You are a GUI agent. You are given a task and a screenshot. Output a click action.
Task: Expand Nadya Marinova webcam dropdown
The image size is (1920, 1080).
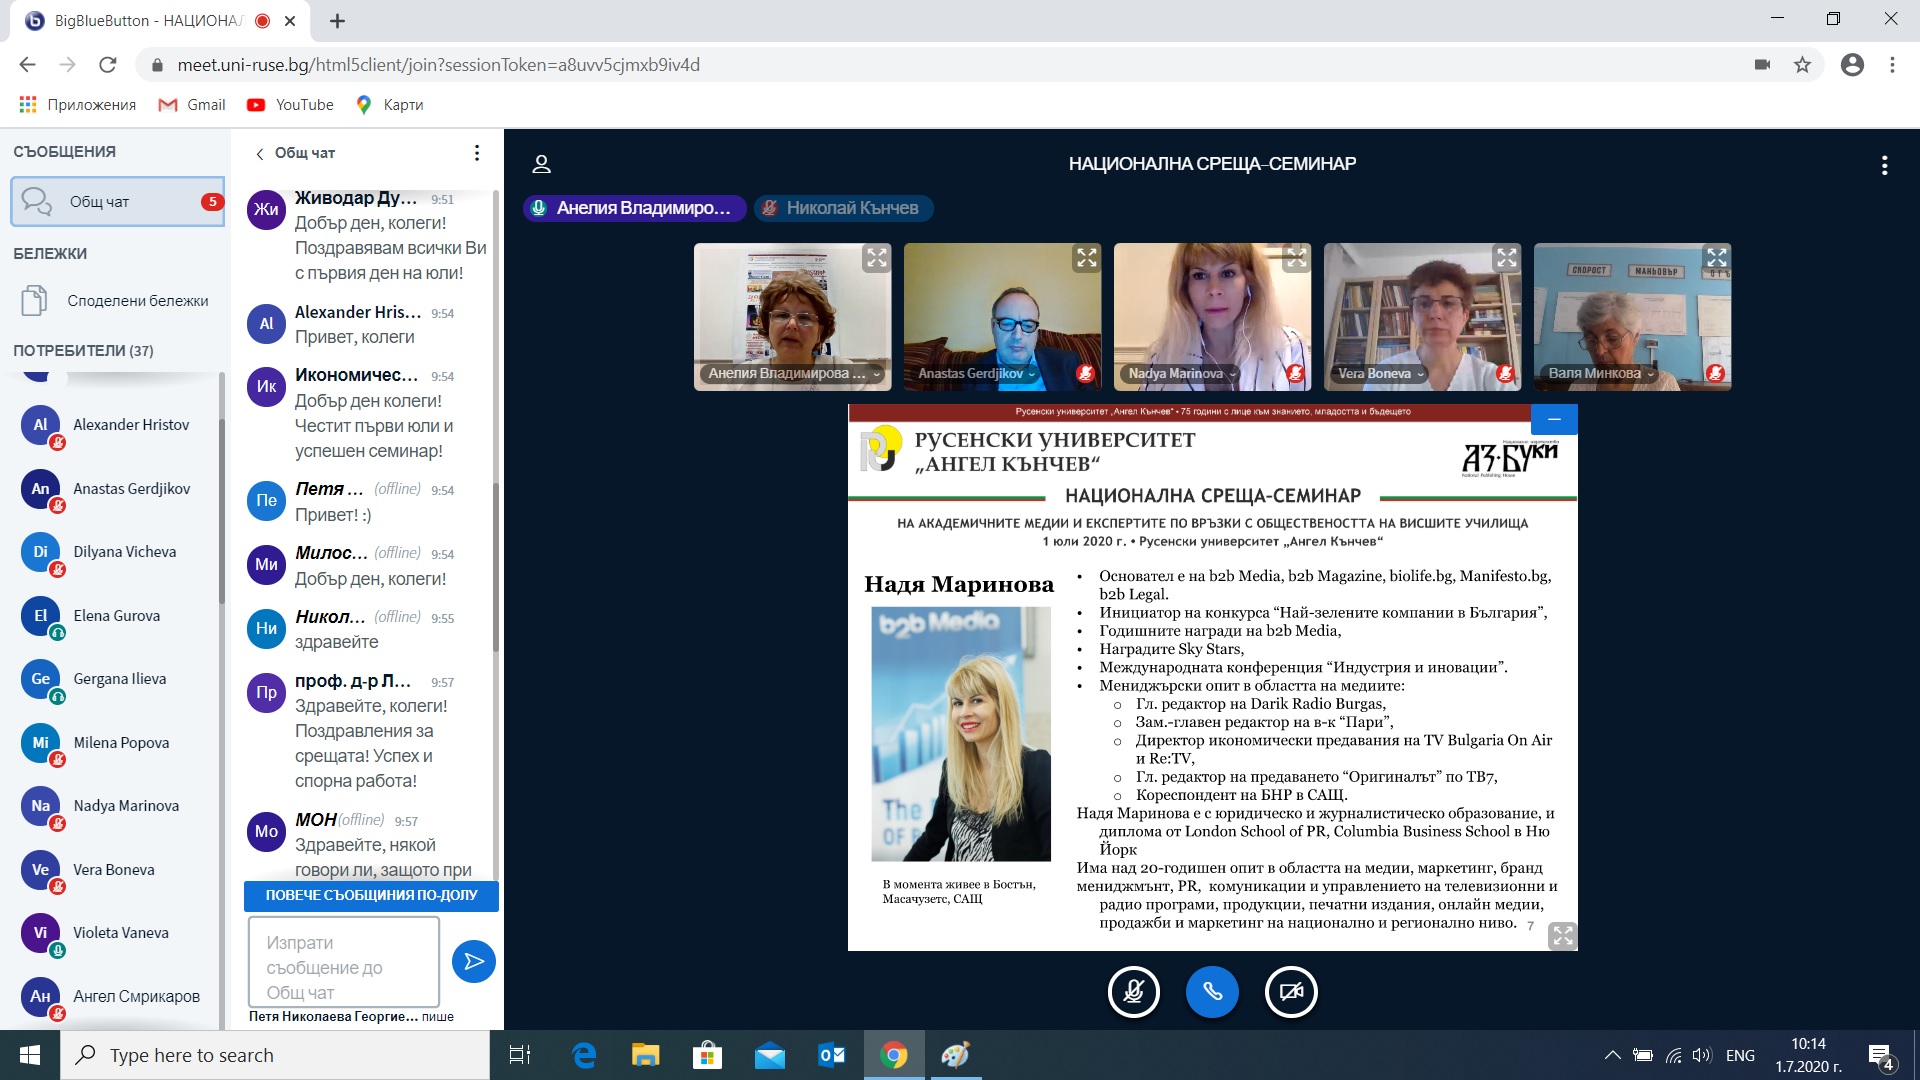1182,374
